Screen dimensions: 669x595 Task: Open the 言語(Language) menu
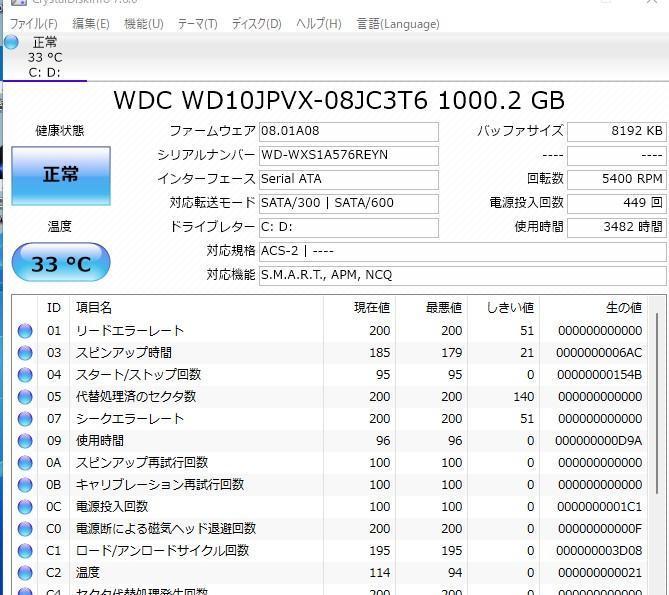(398, 24)
